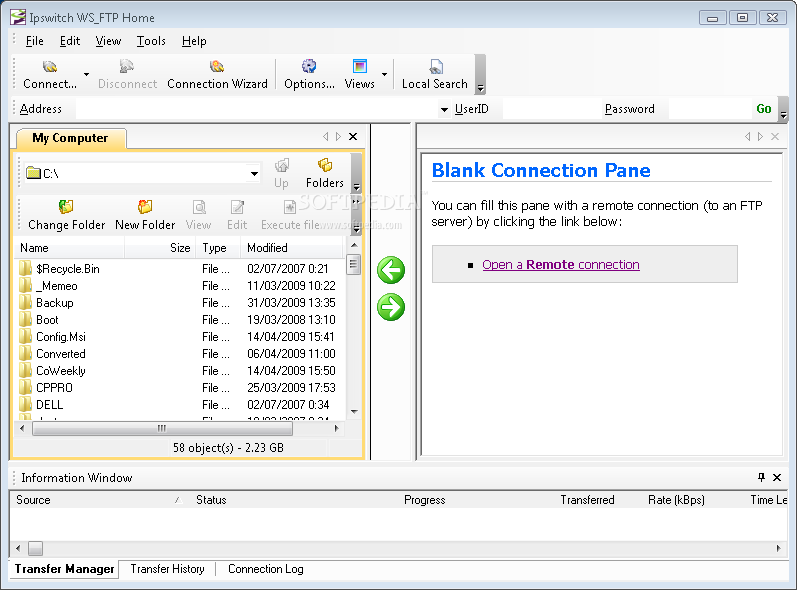Image resolution: width=797 pixels, height=590 pixels.
Task: Click the Go button
Action: pyautogui.click(x=763, y=109)
